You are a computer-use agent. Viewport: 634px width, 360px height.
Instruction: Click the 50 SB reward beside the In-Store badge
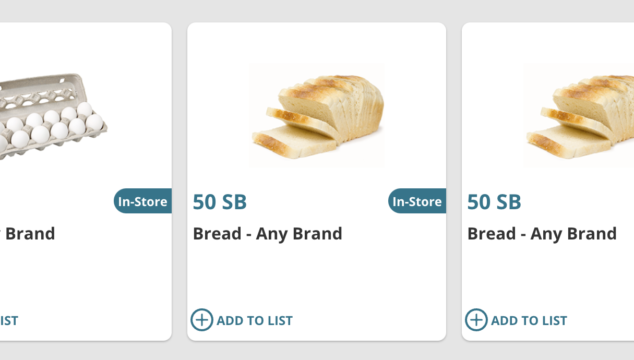[220, 202]
